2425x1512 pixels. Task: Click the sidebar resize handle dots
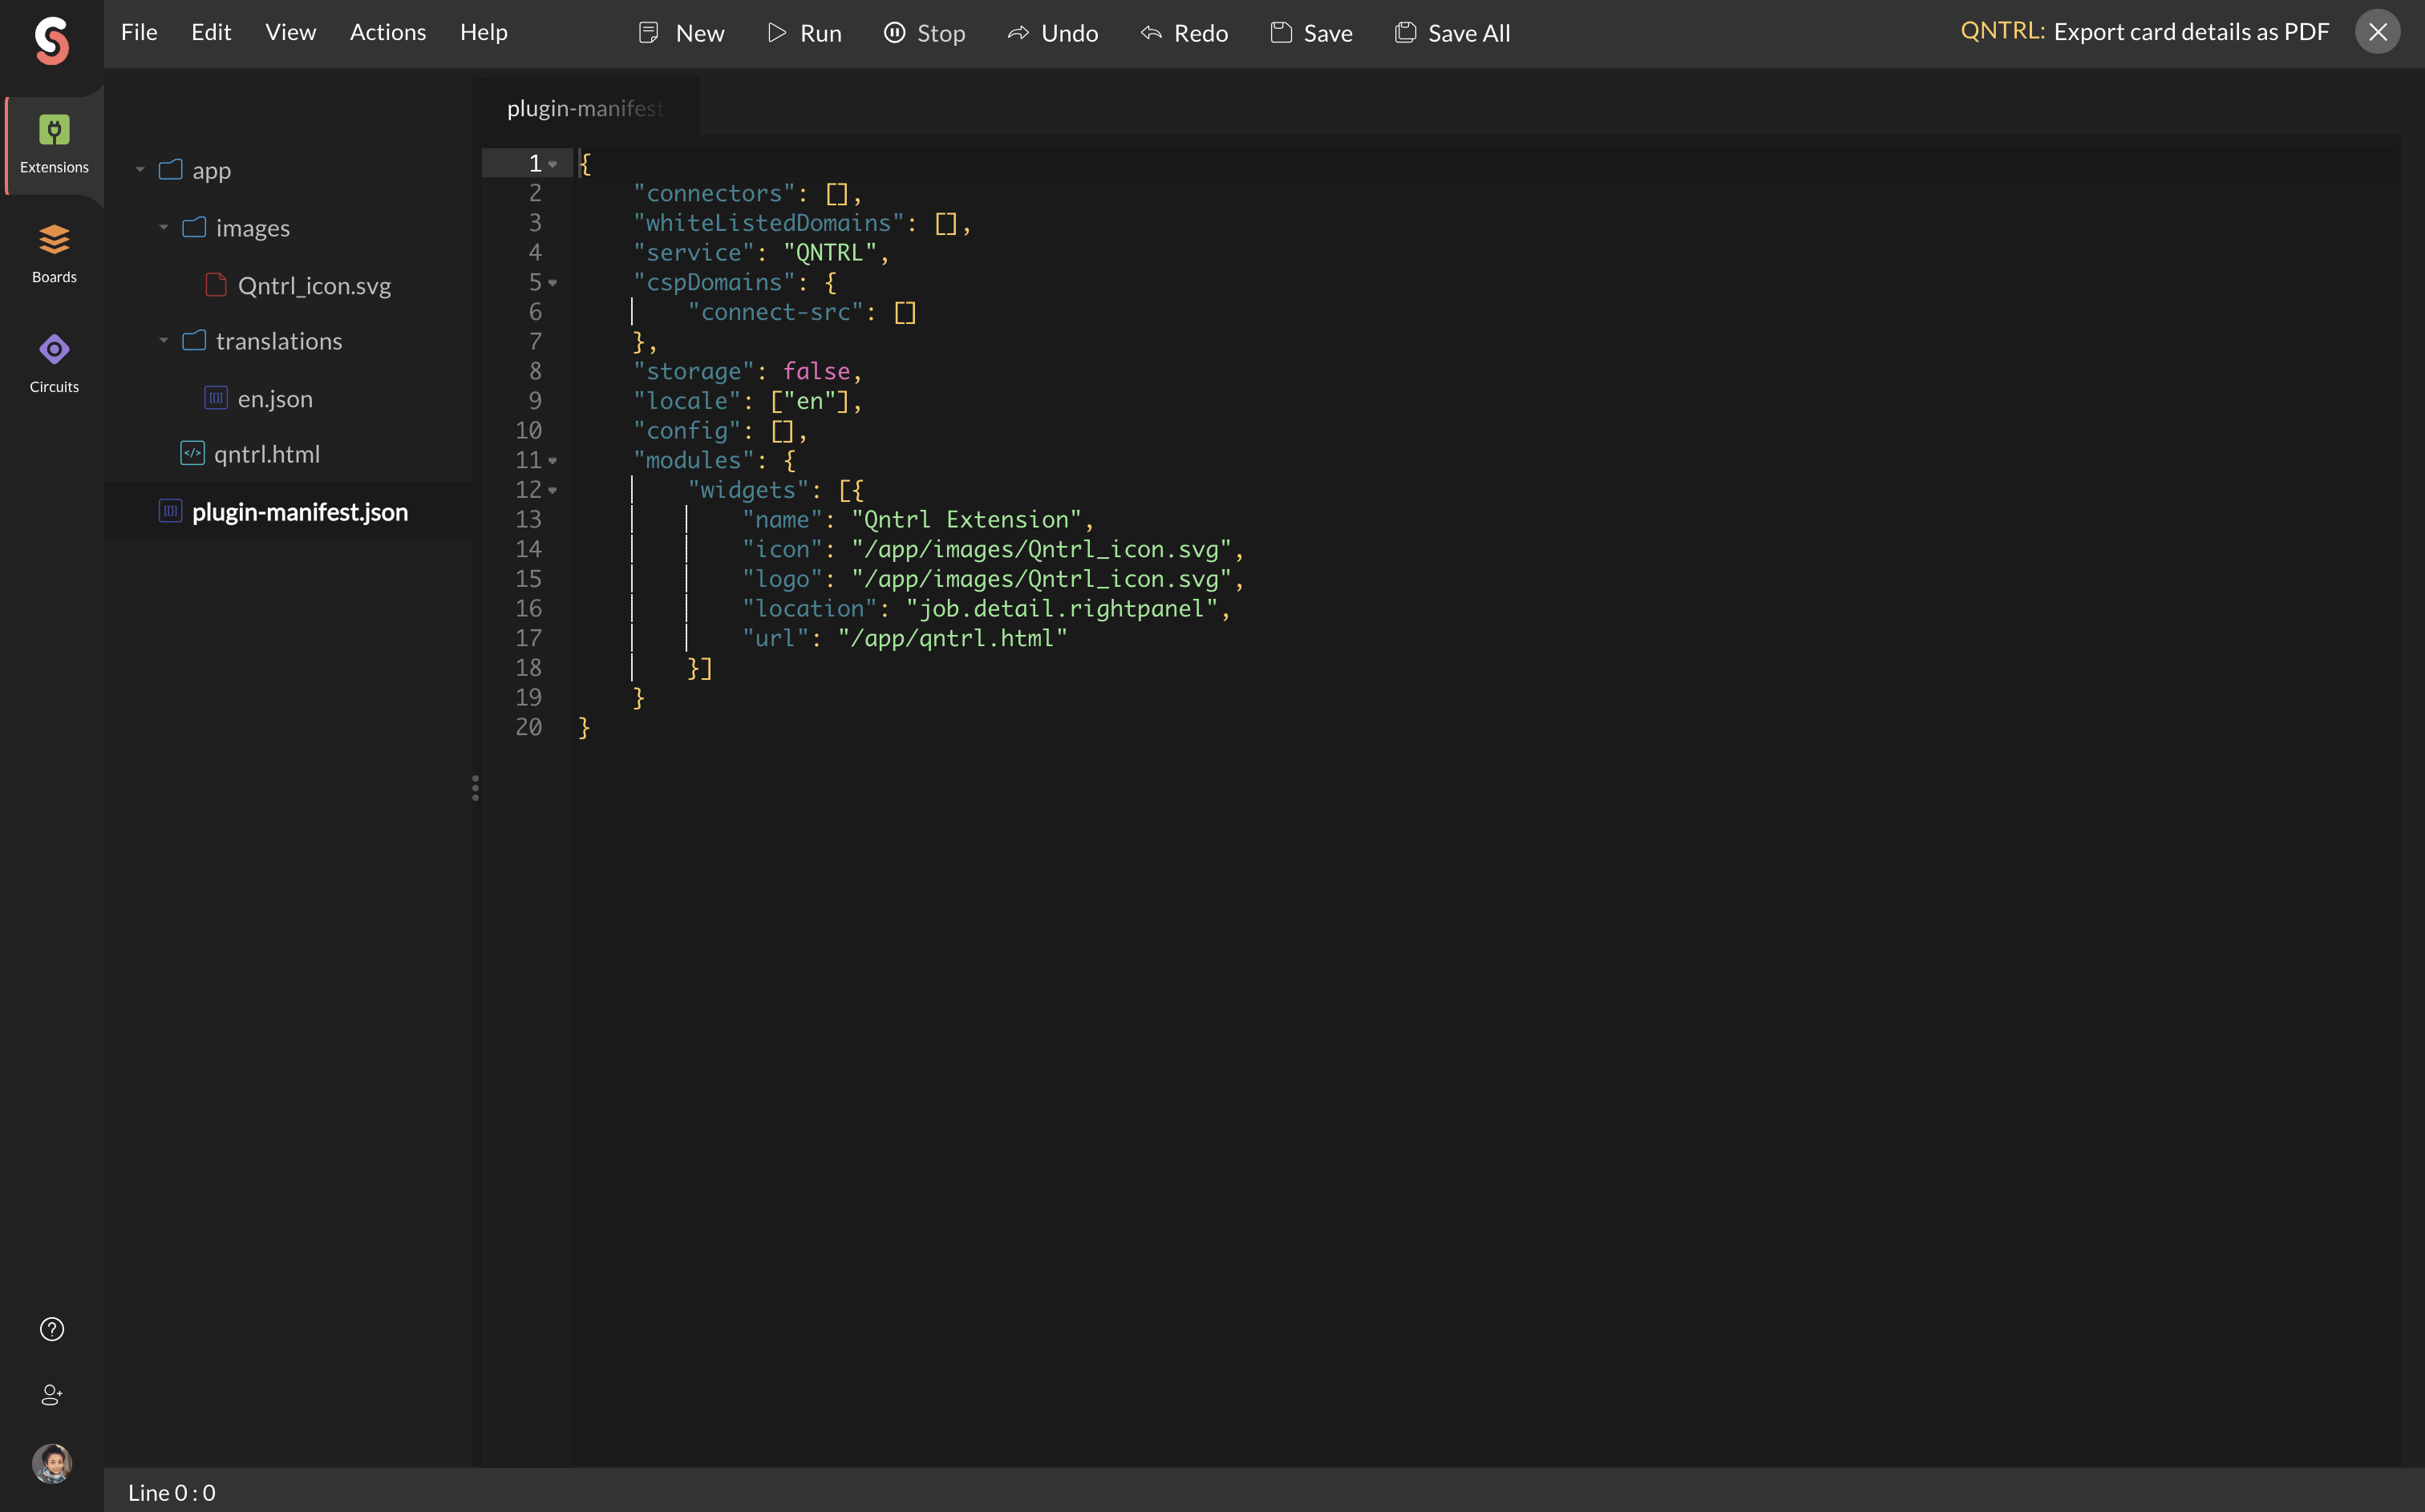(475, 788)
